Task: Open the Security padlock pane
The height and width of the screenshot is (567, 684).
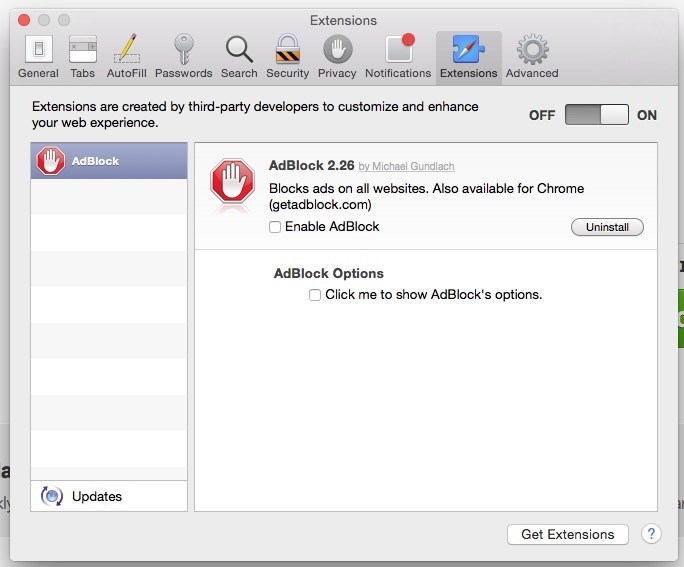Action: [x=287, y=57]
